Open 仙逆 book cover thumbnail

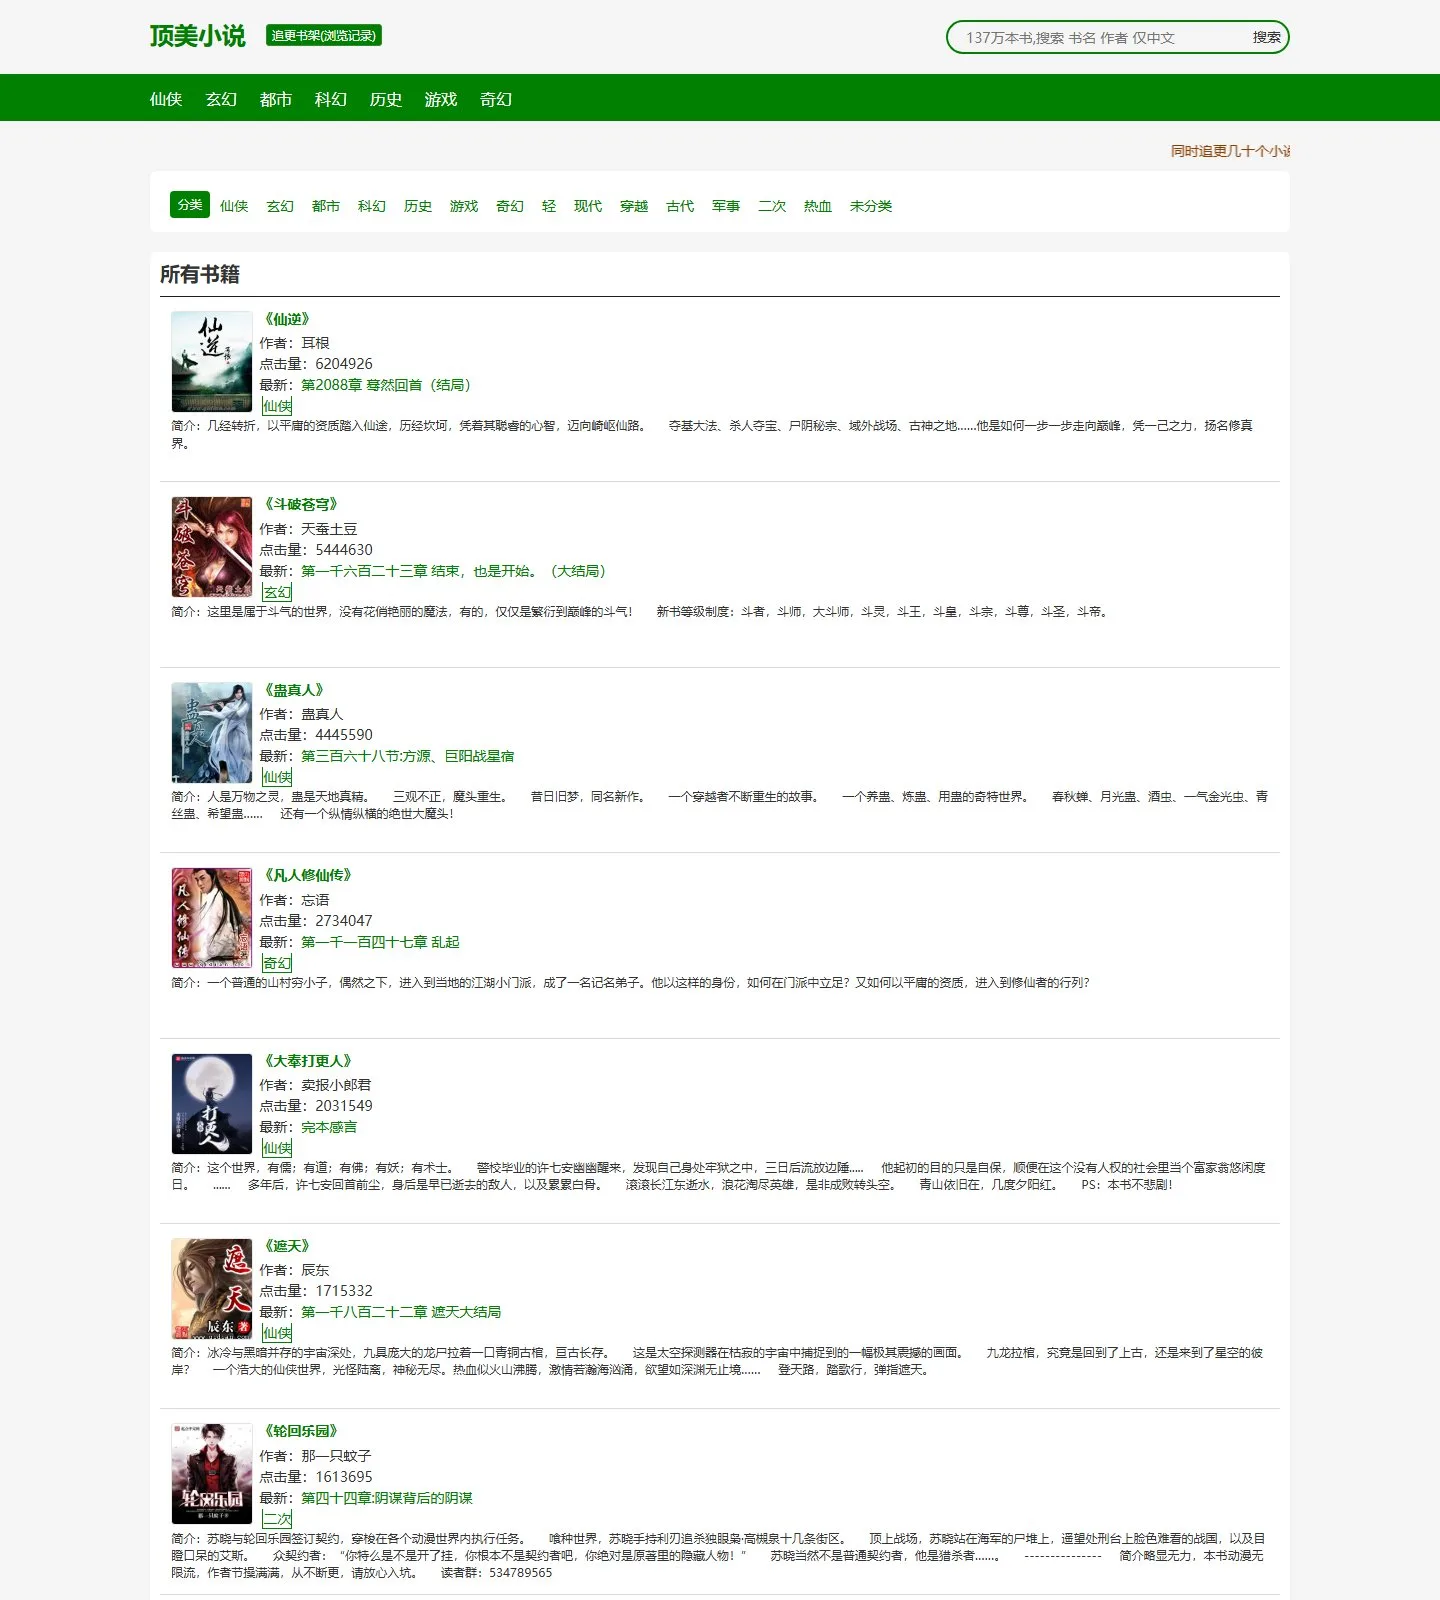coord(212,361)
